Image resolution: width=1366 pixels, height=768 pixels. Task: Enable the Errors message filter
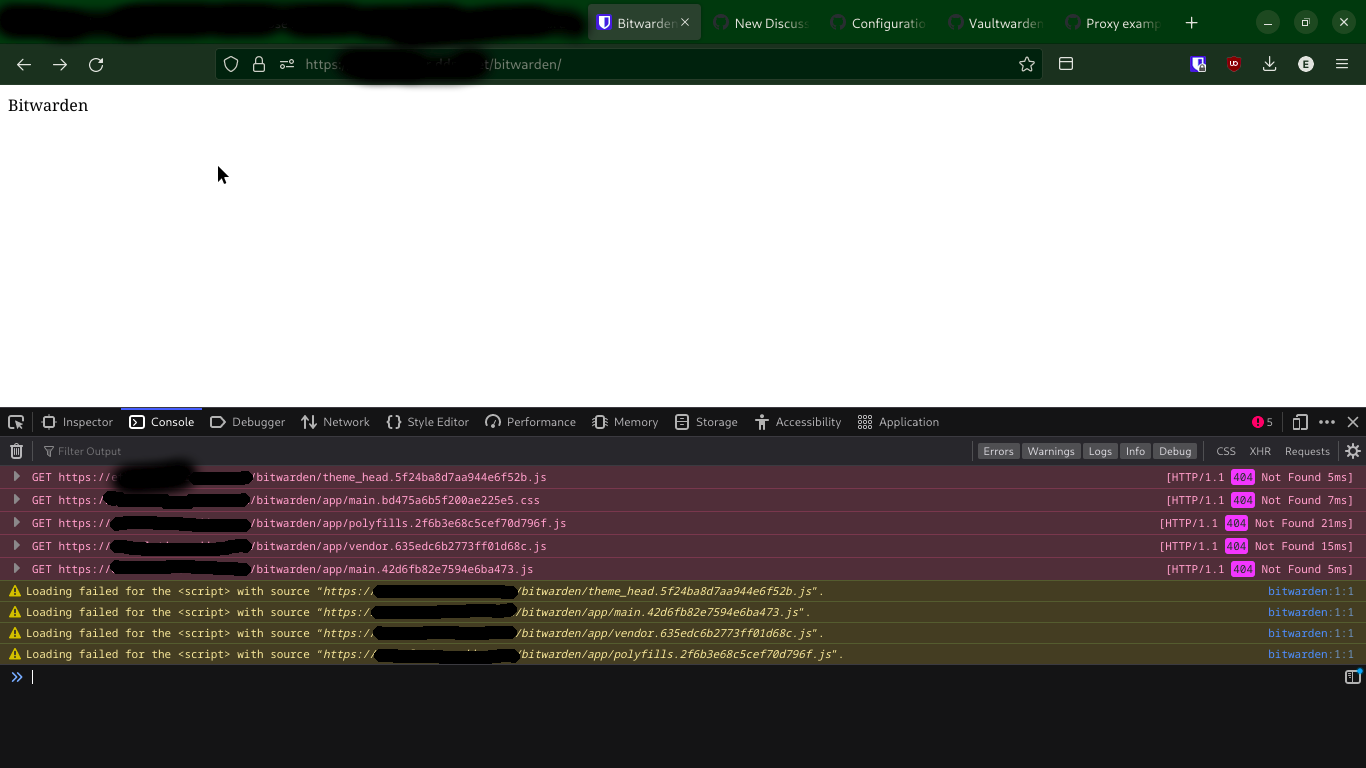tap(998, 451)
